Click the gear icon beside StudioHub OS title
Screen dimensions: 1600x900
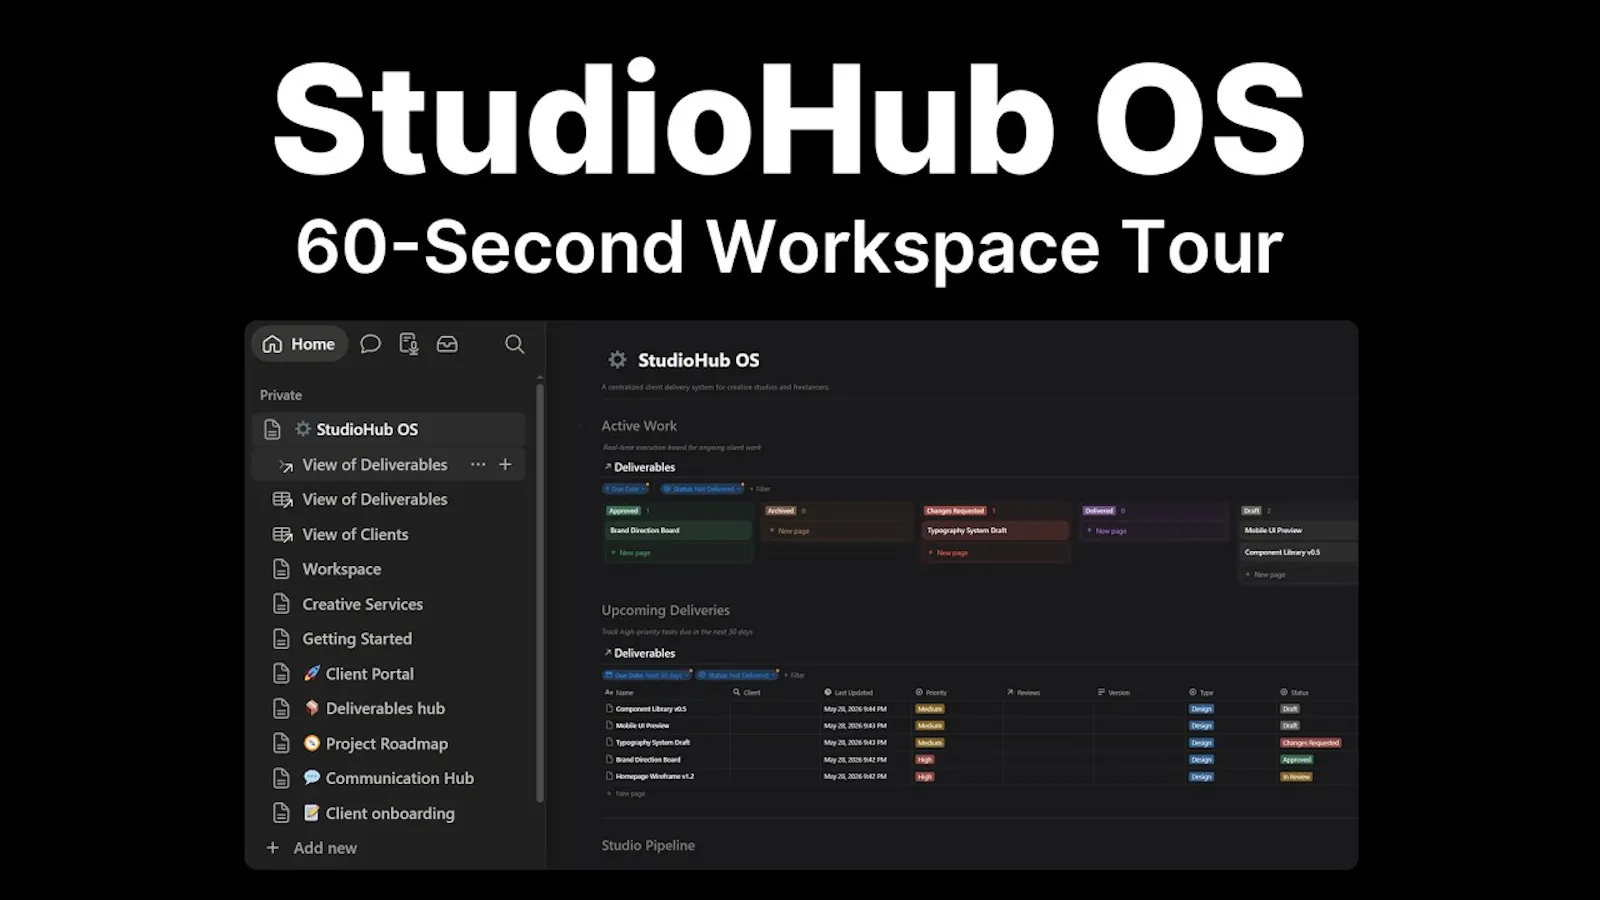617,360
